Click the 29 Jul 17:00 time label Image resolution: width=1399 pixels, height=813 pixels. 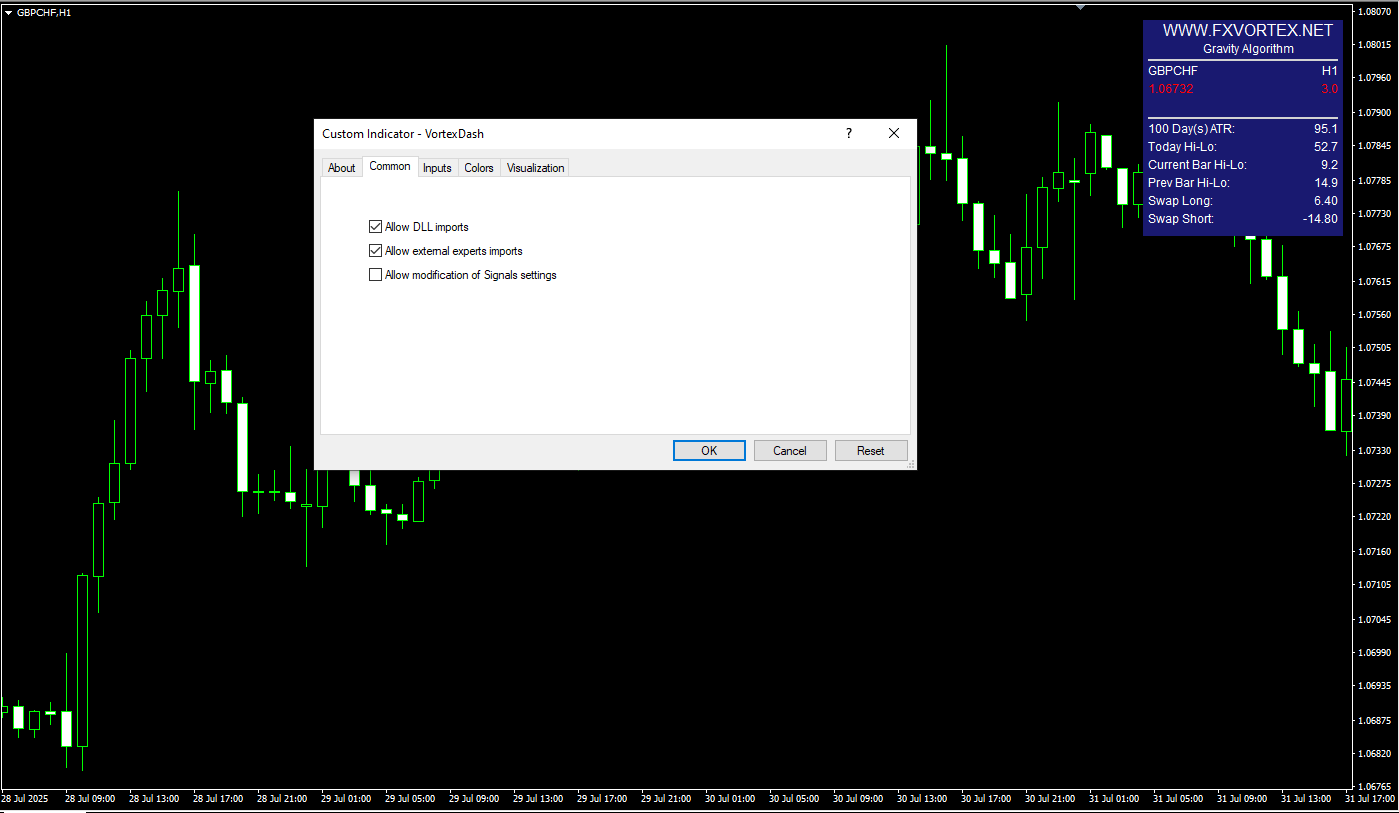(602, 800)
